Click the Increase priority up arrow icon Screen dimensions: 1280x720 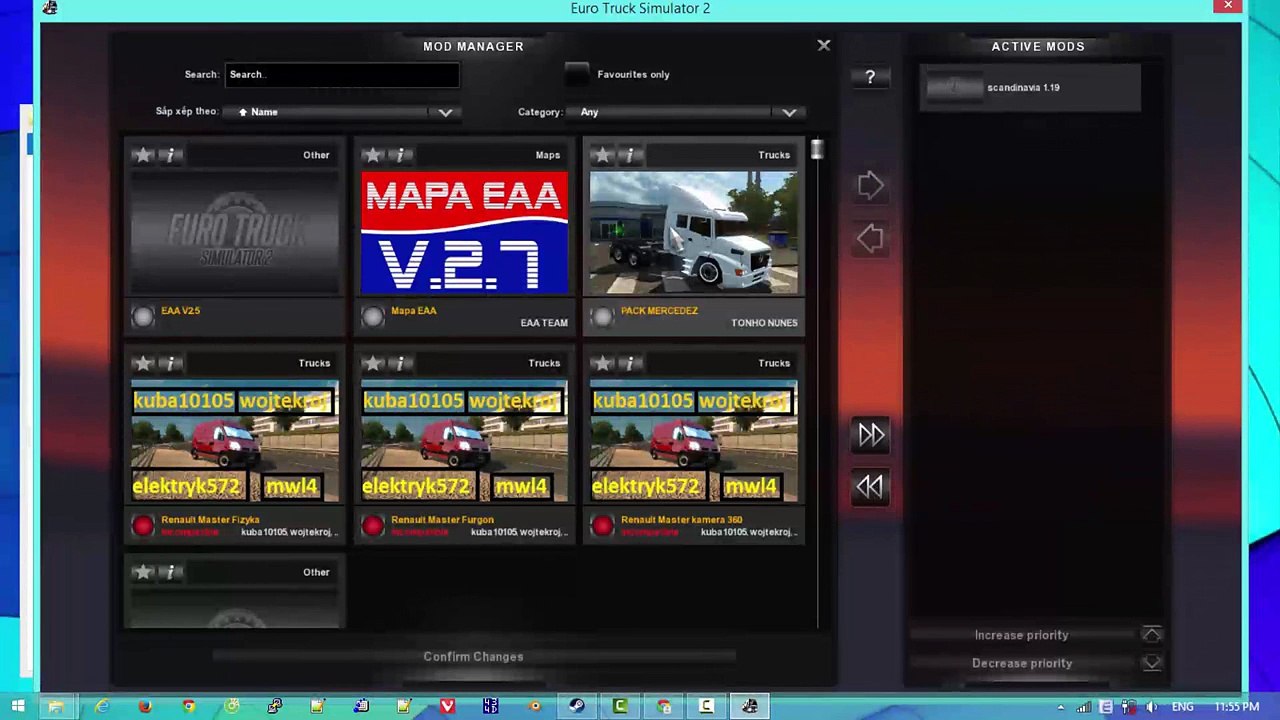1151,635
